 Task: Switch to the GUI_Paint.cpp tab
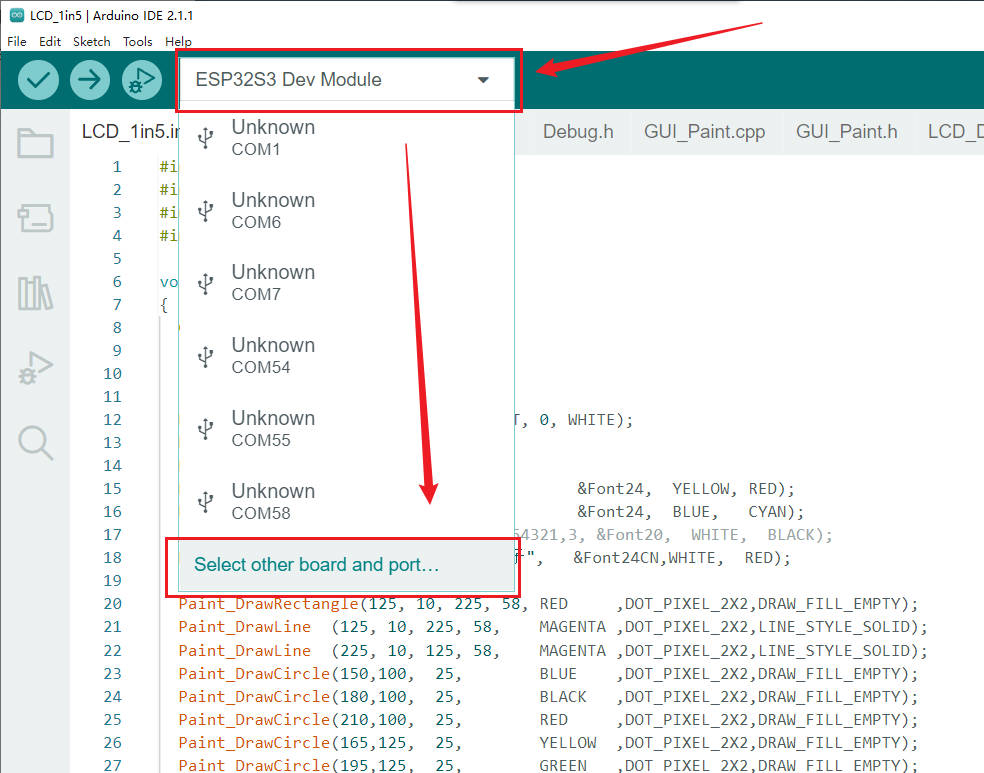coord(705,132)
